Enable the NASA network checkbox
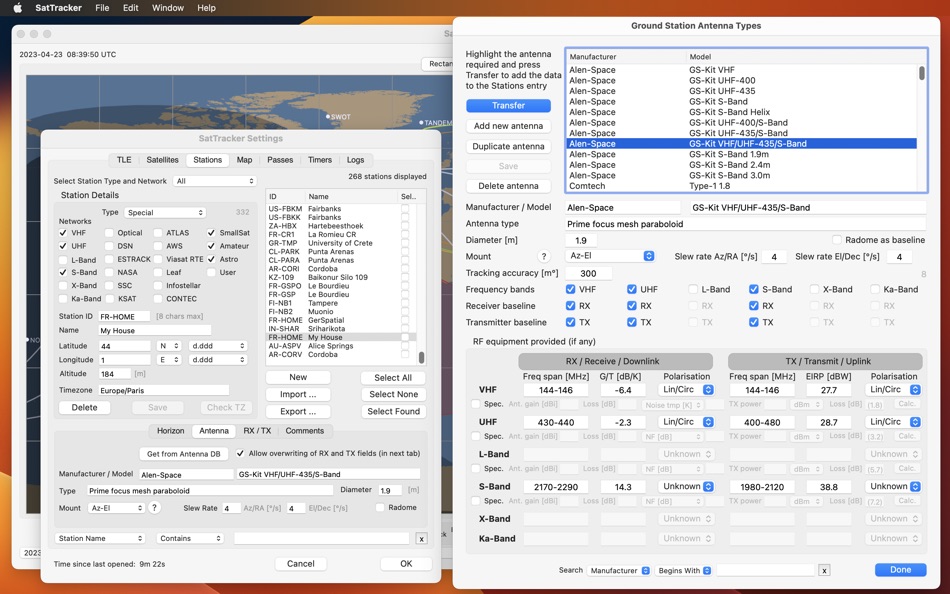Image resolution: width=950 pixels, height=594 pixels. pyautogui.click(x=109, y=273)
